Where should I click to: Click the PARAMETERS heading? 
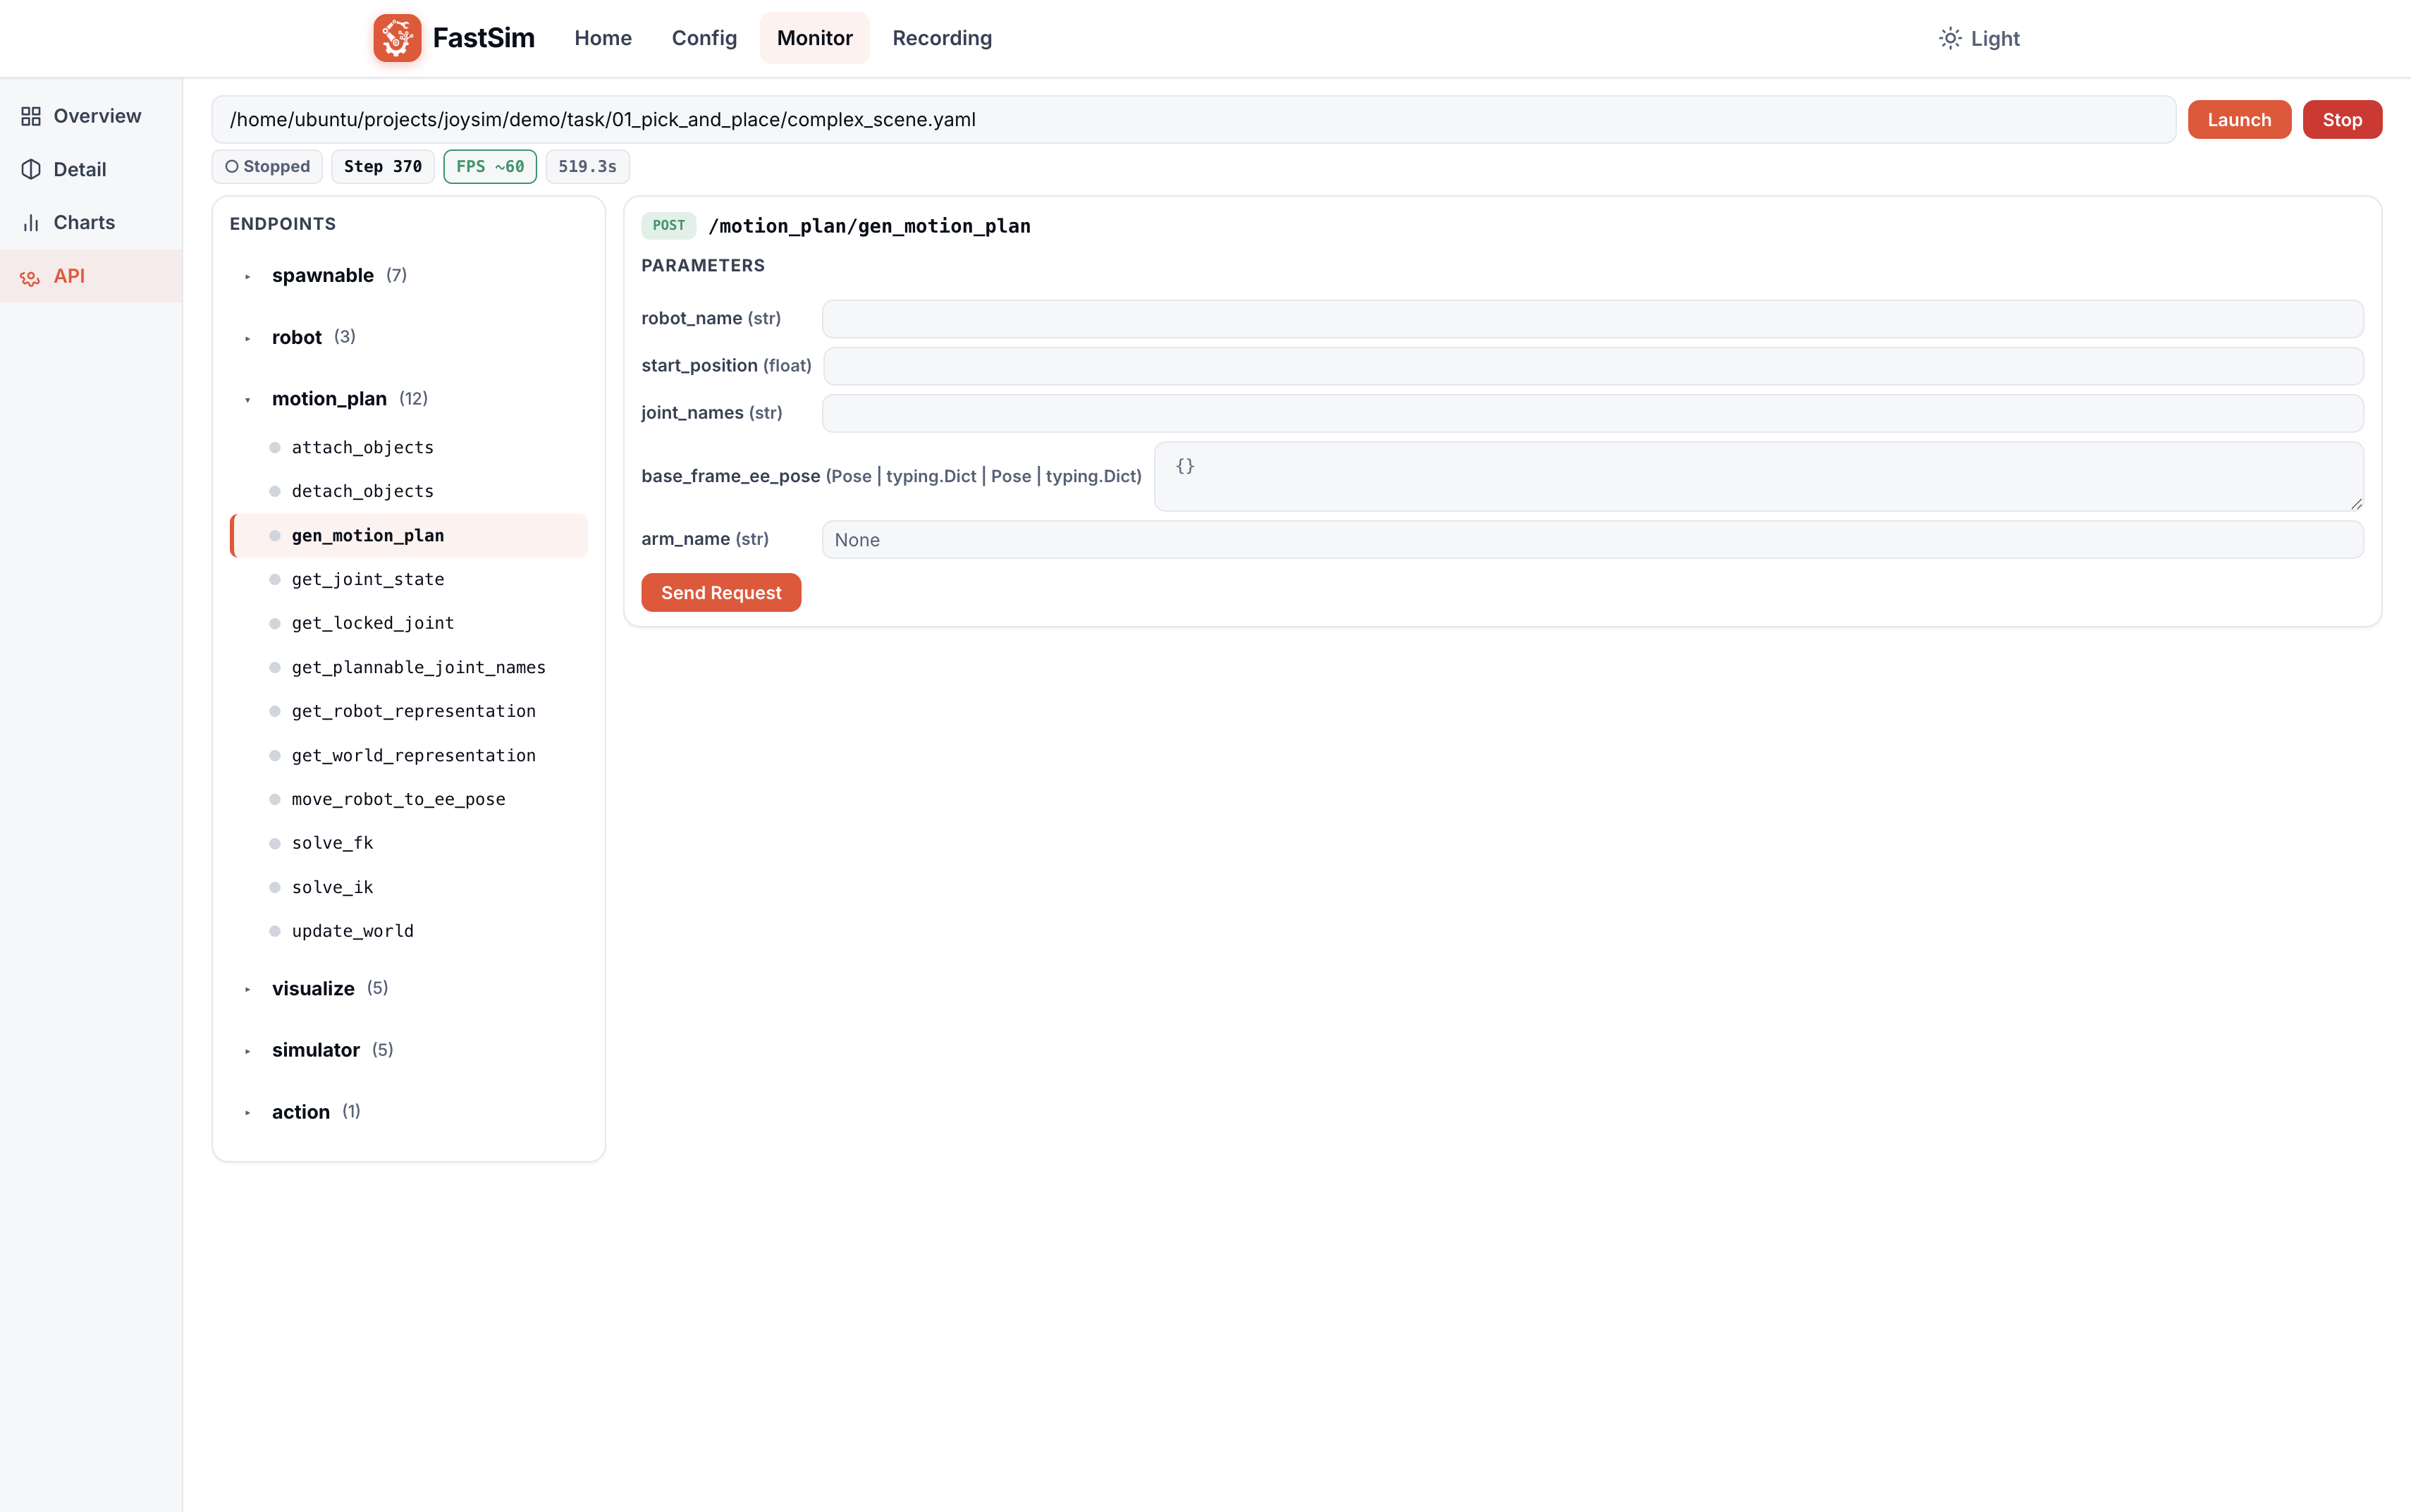[x=703, y=266]
